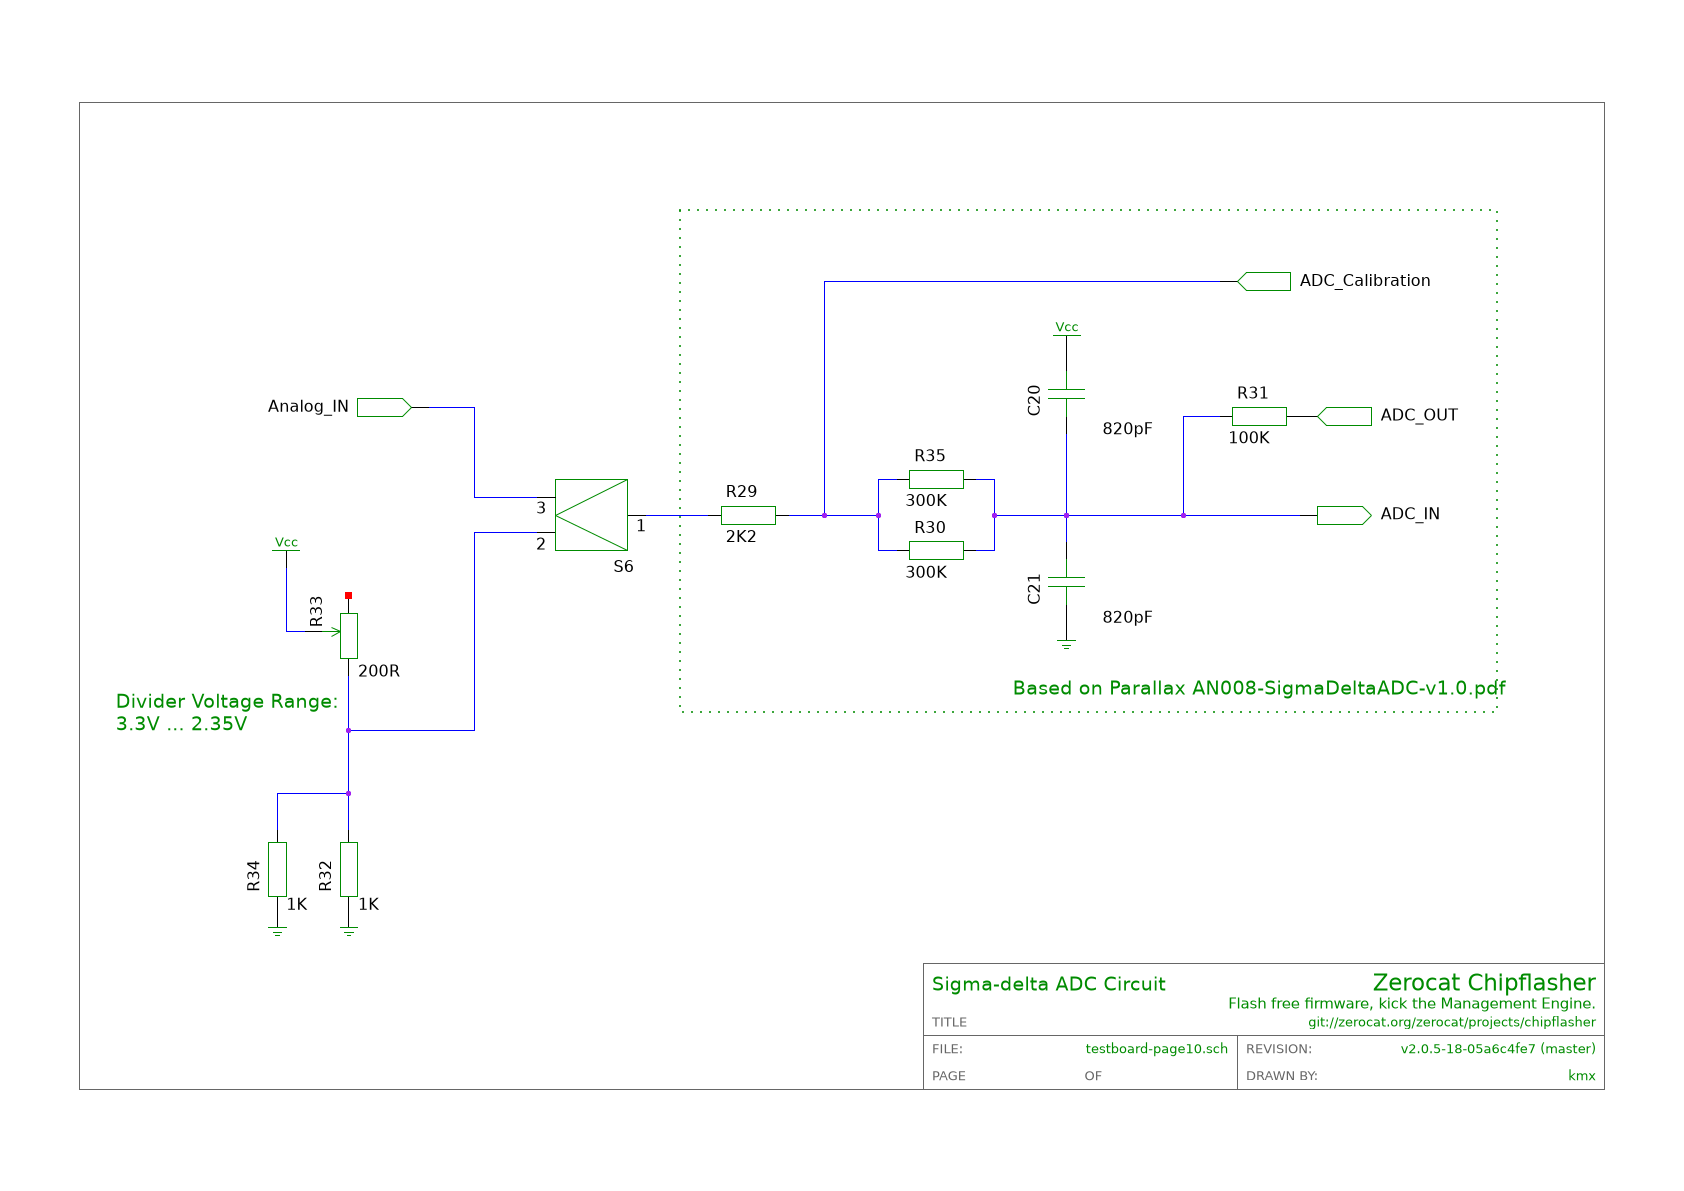
Task: Click the git://zerocat.org repository URL
Action: (x=1452, y=1022)
